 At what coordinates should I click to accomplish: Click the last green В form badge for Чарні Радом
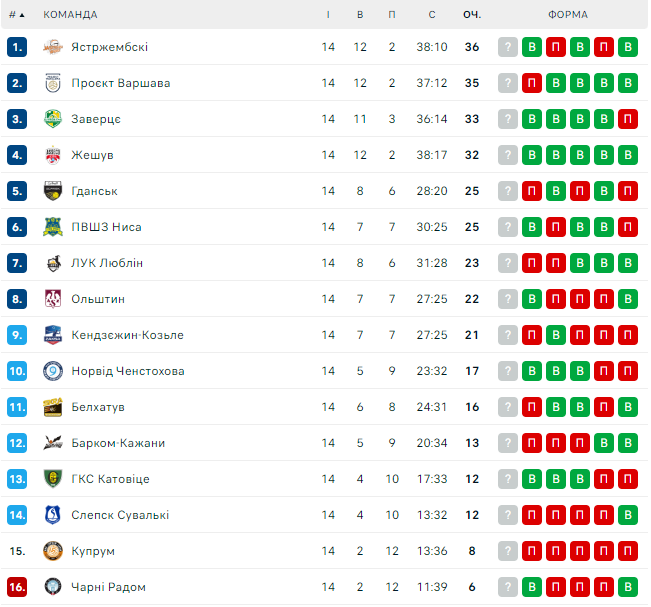click(628, 587)
